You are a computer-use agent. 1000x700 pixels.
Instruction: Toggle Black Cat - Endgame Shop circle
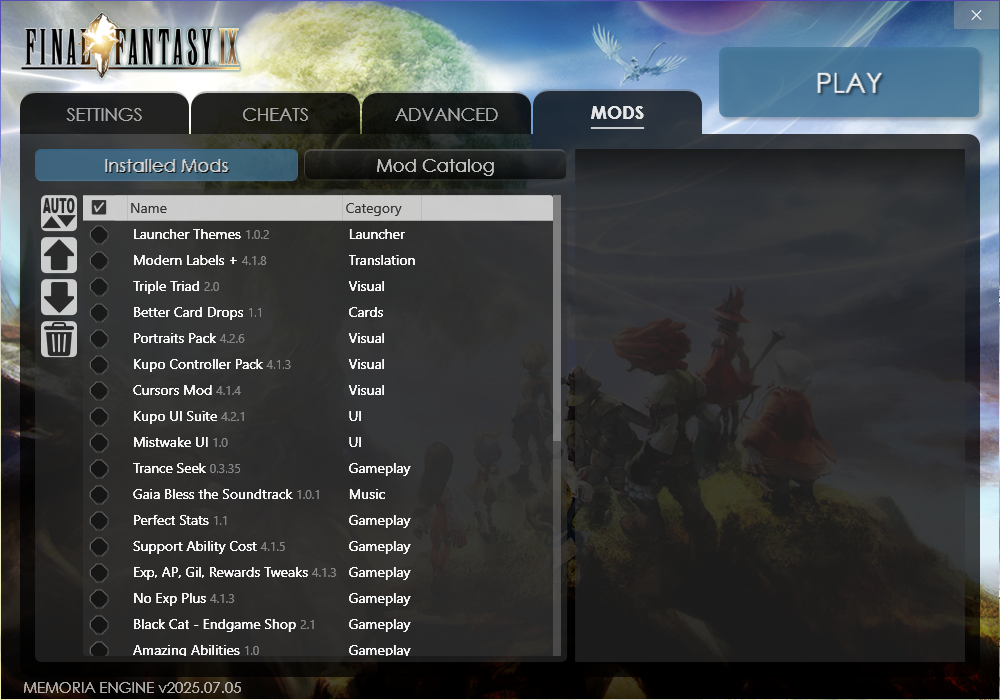99,625
